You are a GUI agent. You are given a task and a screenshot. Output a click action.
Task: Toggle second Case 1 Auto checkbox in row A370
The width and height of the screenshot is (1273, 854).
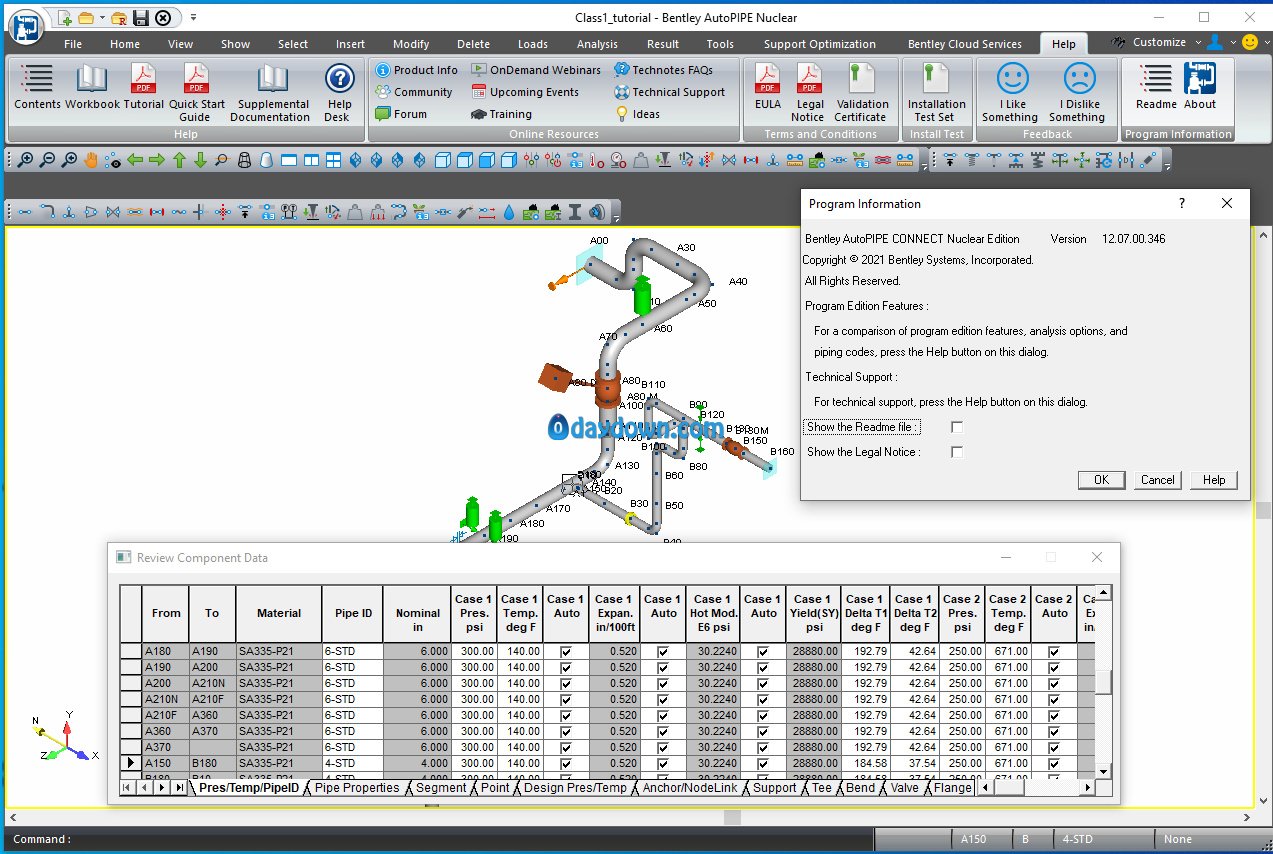tap(663, 747)
